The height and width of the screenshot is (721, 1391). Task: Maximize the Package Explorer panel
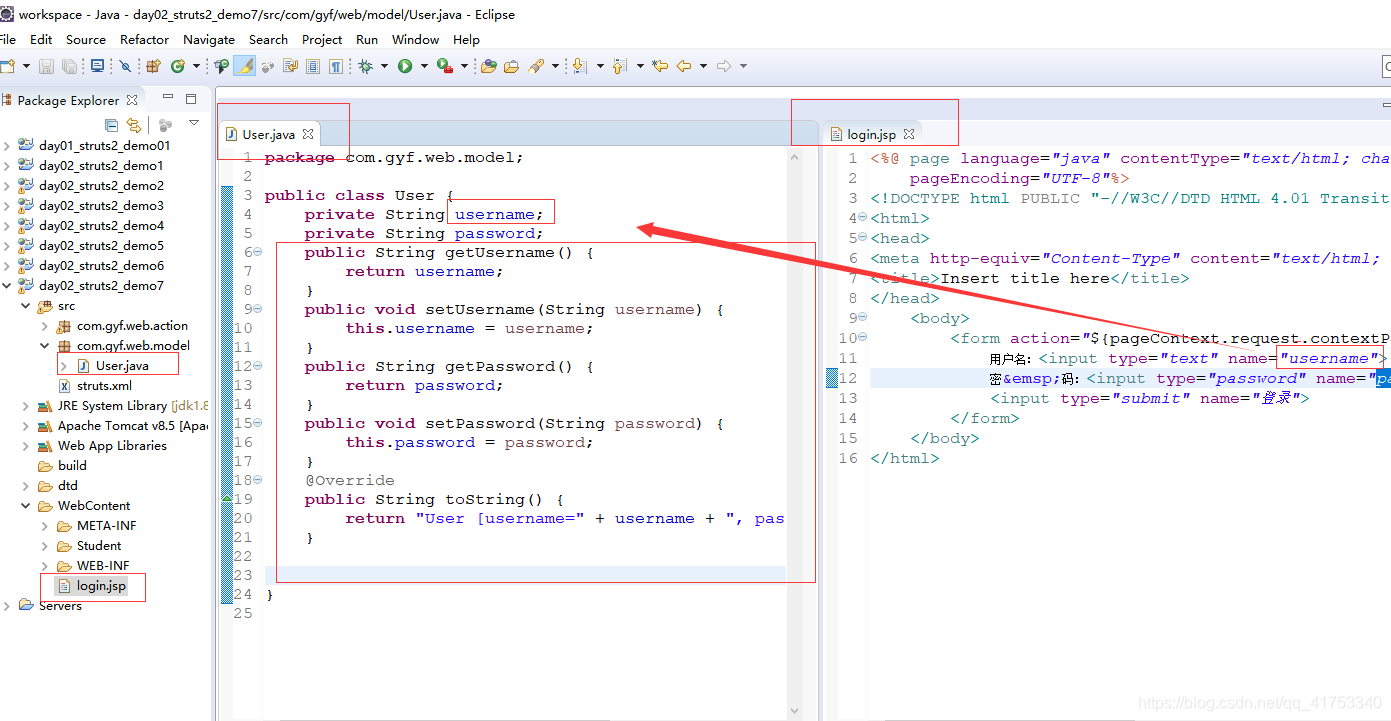pyautogui.click(x=191, y=98)
